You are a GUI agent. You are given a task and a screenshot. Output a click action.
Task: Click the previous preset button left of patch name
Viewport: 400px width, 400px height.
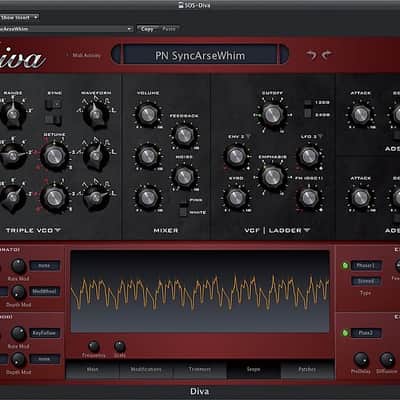pyautogui.click(x=116, y=55)
